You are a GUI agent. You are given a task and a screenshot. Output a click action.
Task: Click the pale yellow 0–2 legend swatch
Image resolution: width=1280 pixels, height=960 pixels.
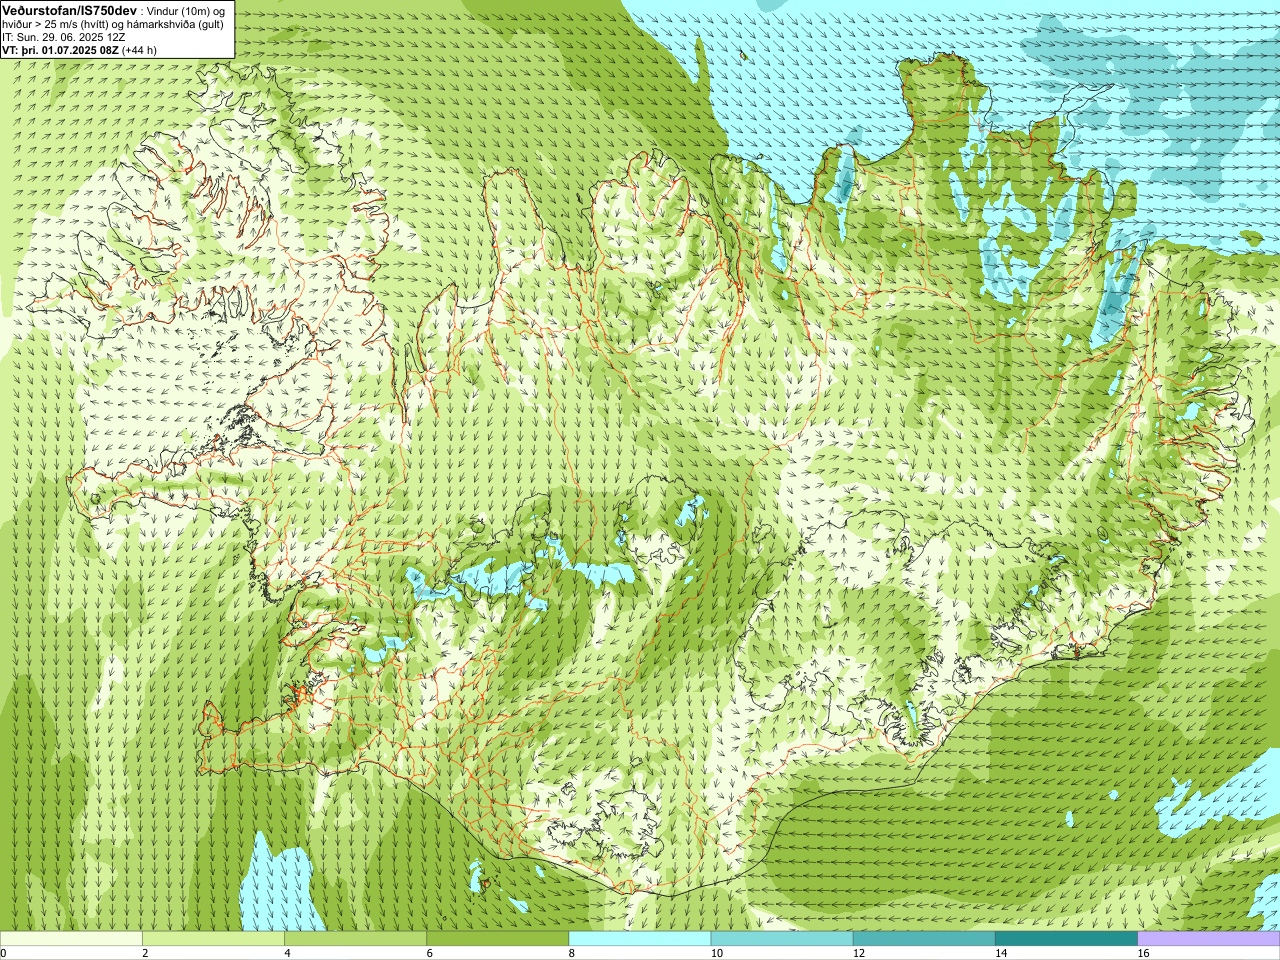coord(71,939)
